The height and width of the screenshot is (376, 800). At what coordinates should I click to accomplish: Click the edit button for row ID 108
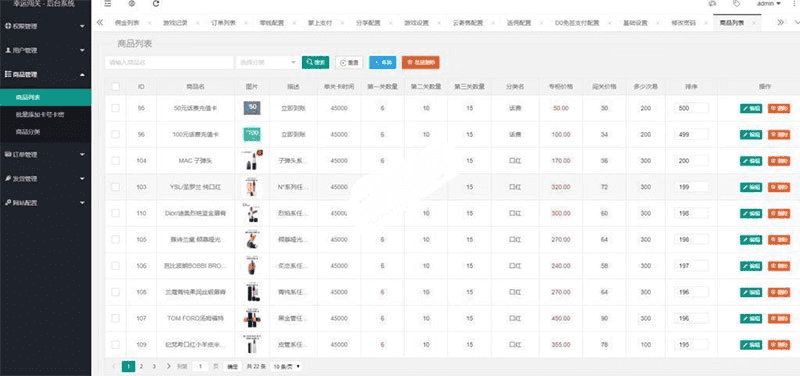point(751,292)
